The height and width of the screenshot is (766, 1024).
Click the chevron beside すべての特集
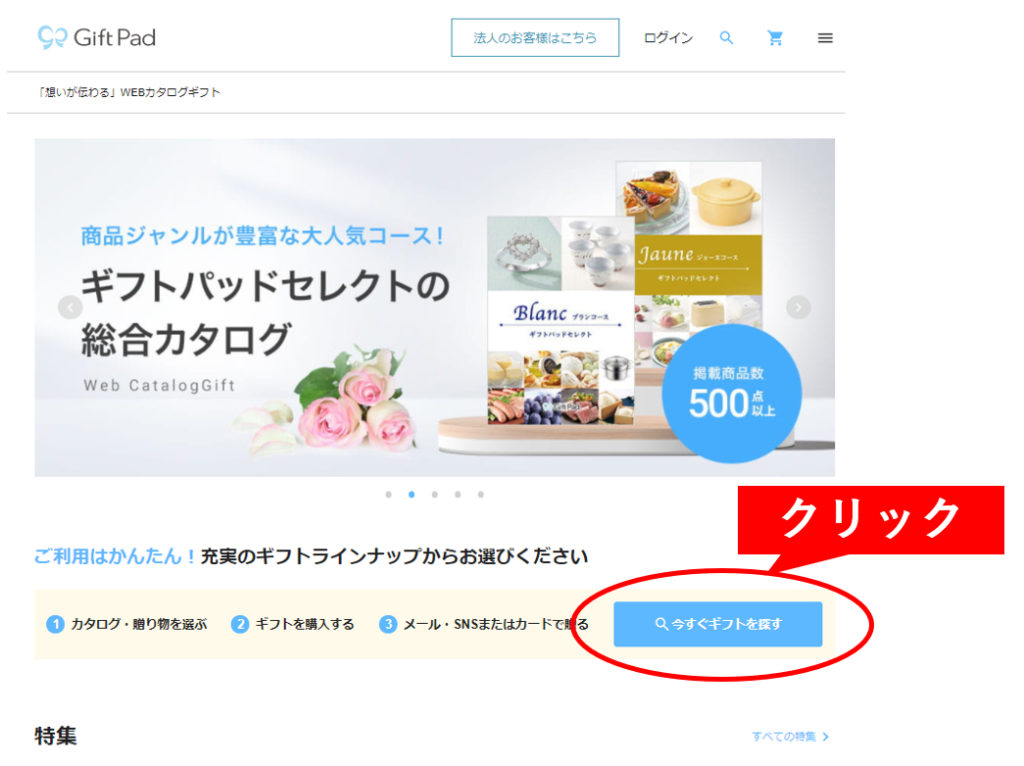(825, 737)
